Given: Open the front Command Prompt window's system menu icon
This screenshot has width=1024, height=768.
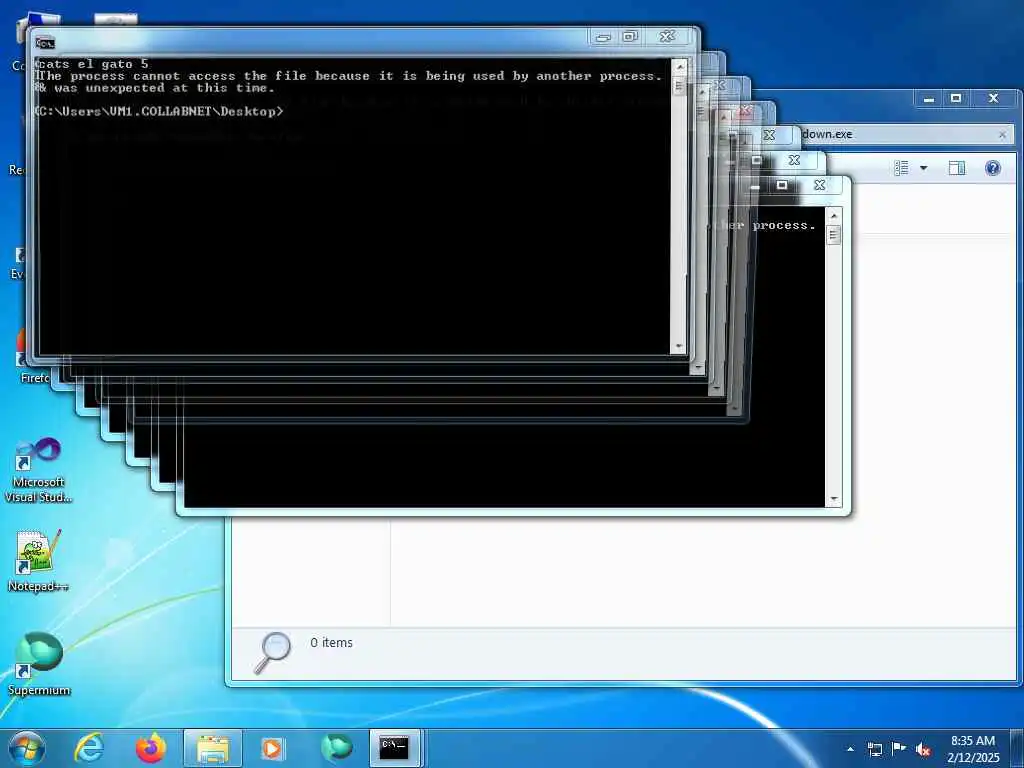Looking at the screenshot, I should (45, 43).
